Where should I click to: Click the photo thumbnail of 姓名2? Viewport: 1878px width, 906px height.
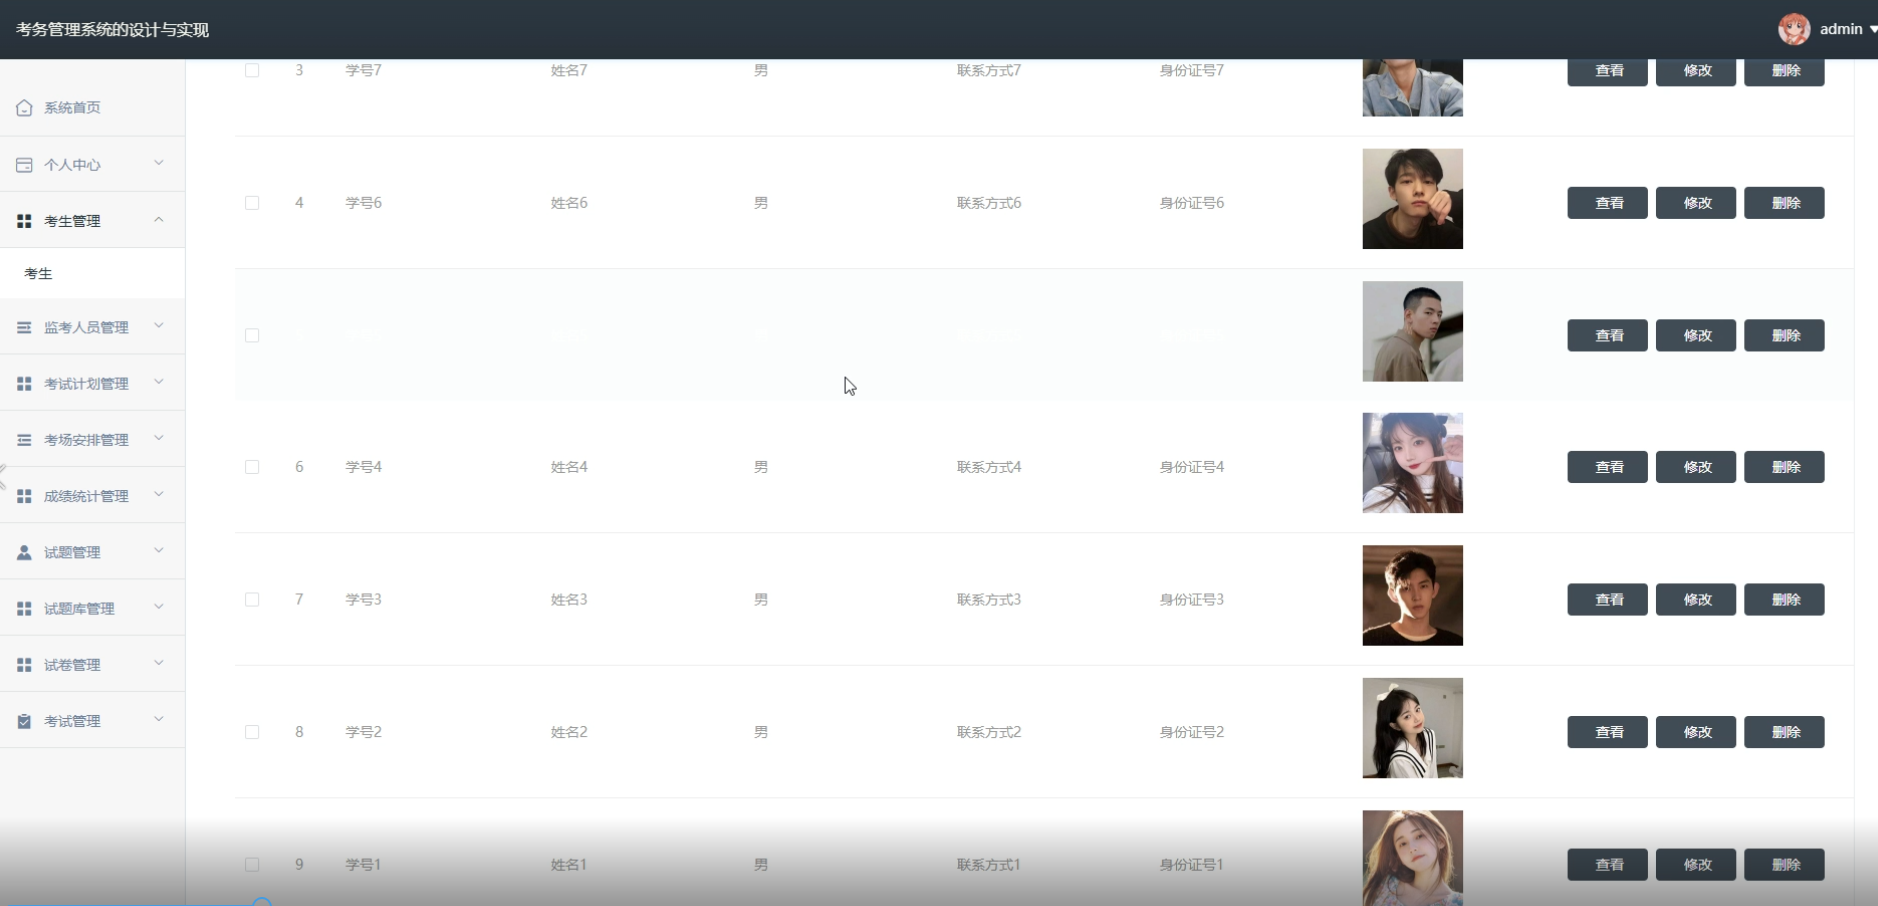click(x=1412, y=728)
